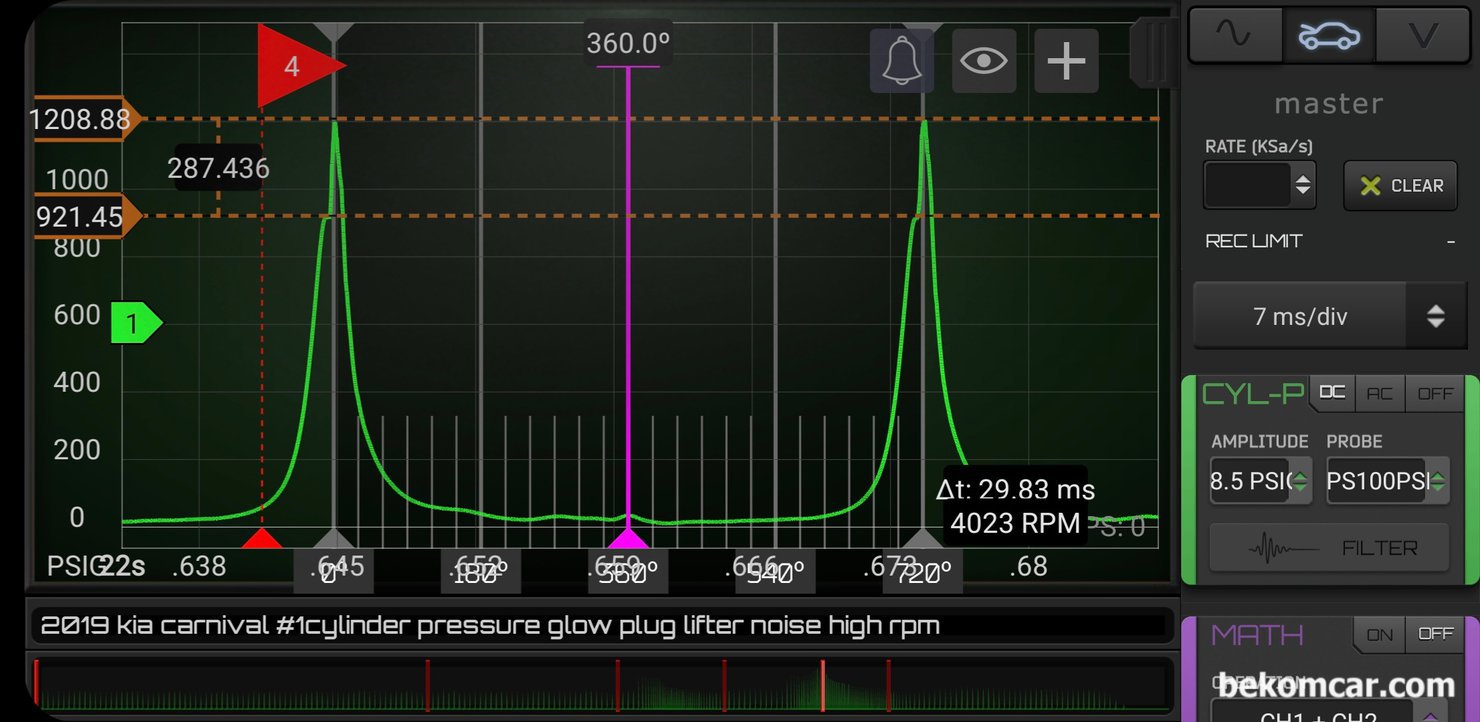
Task: Click the red flag marker 4
Action: 297,66
